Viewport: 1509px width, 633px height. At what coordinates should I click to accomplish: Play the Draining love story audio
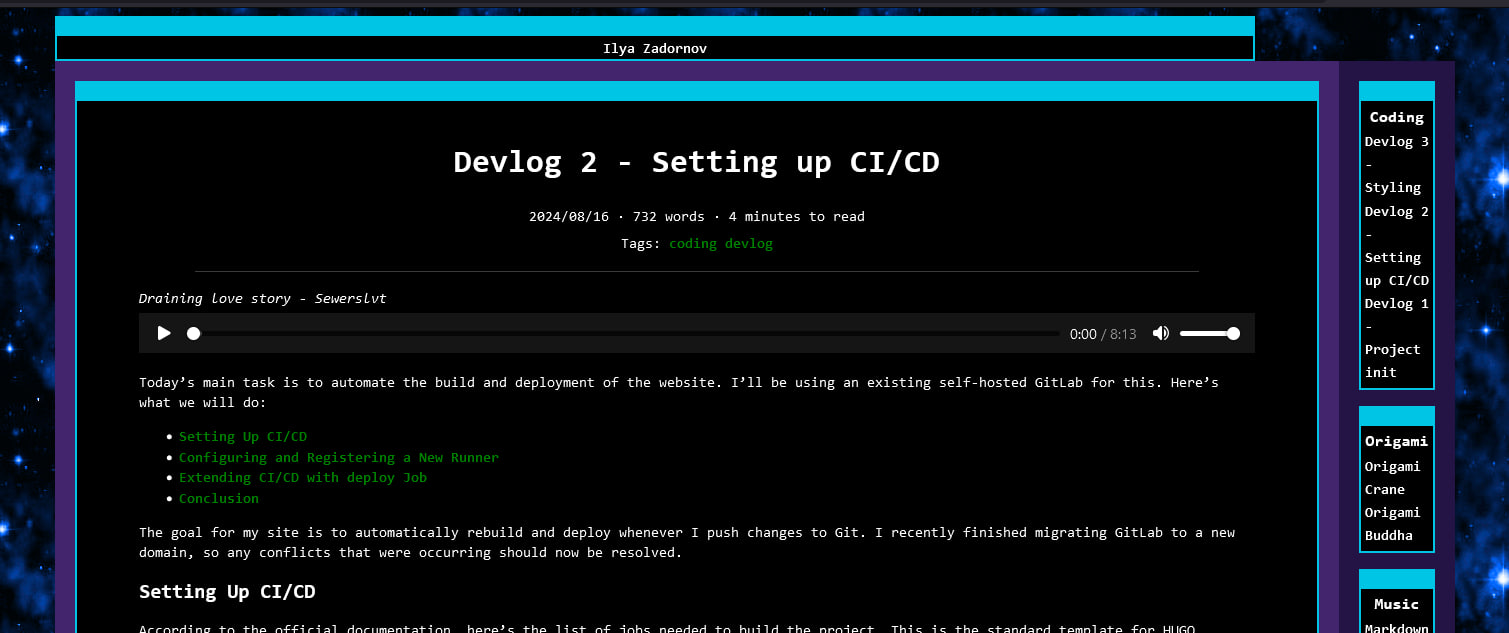[164, 333]
